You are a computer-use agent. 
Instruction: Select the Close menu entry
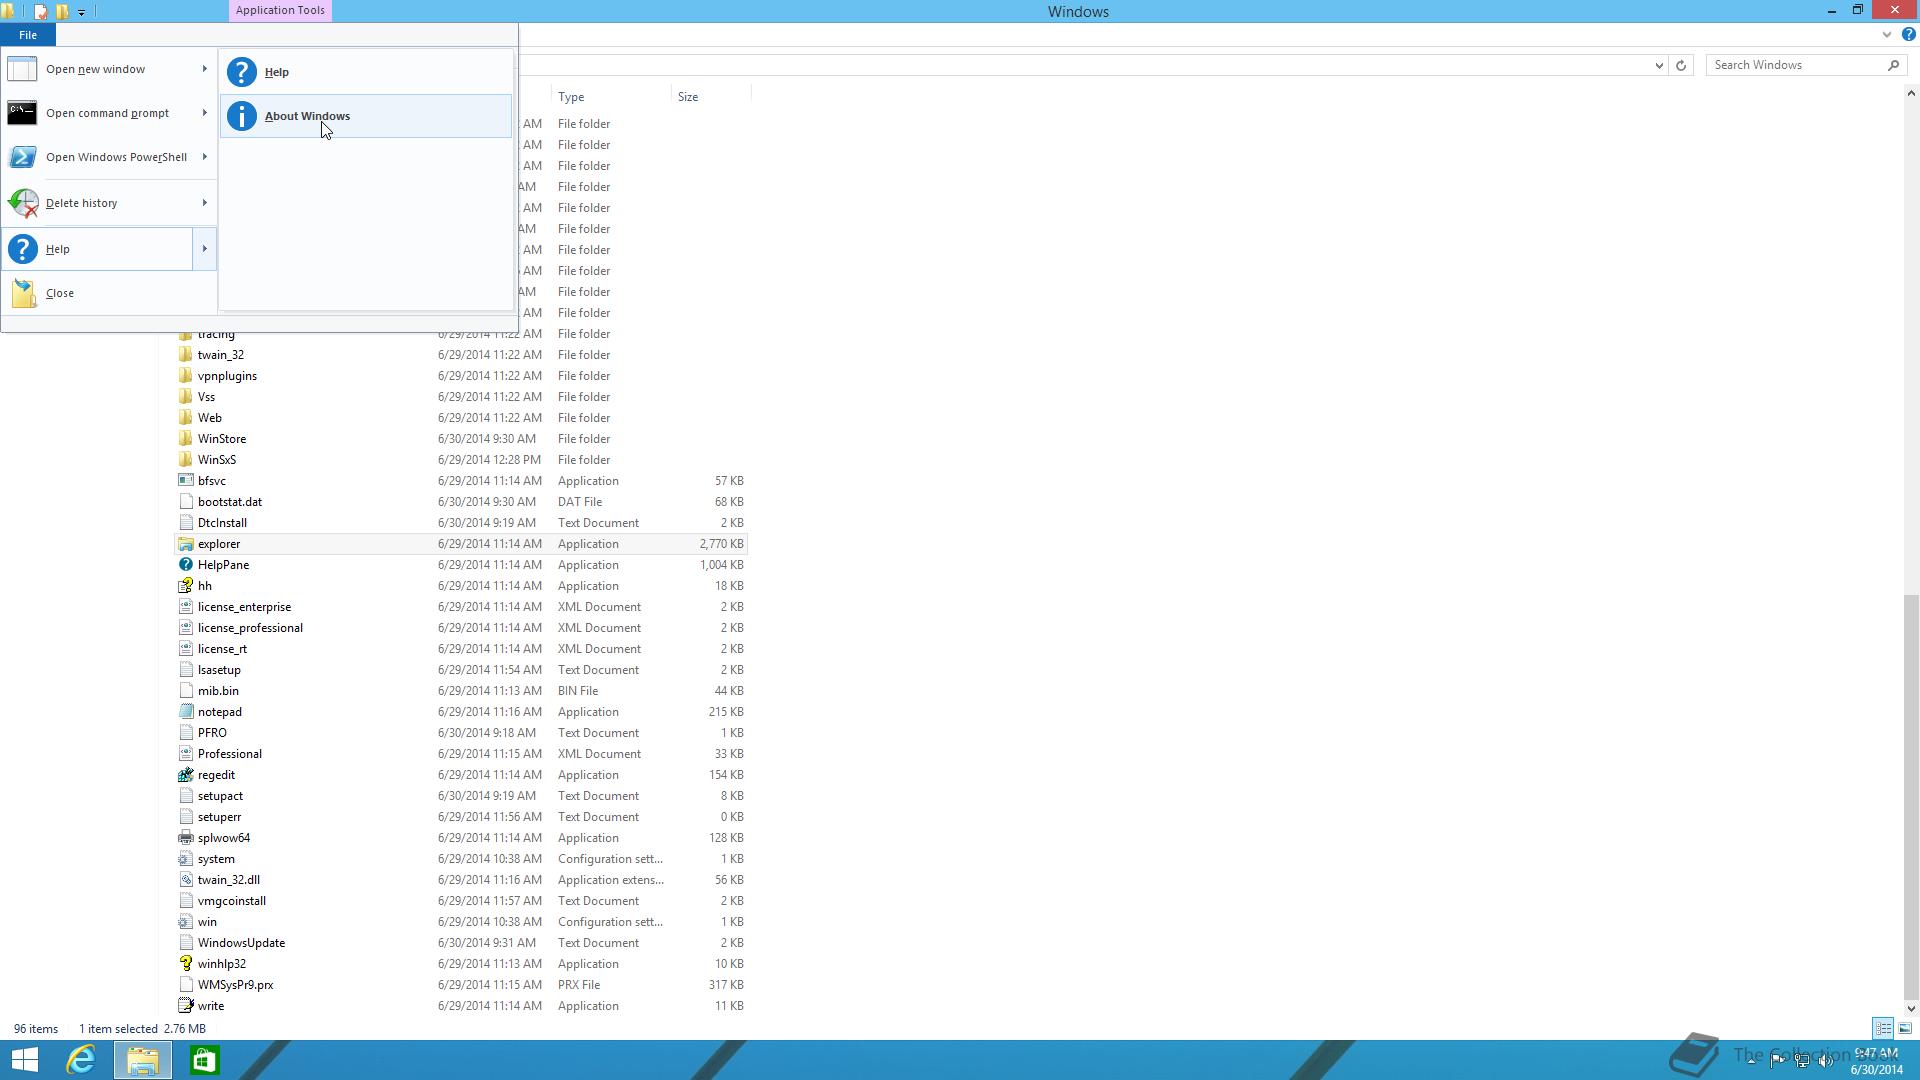tap(109, 293)
